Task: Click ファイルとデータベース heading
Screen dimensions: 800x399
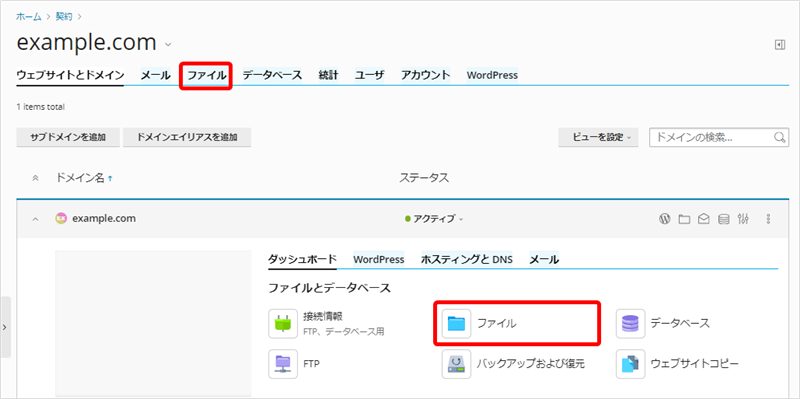Action: coord(330,288)
